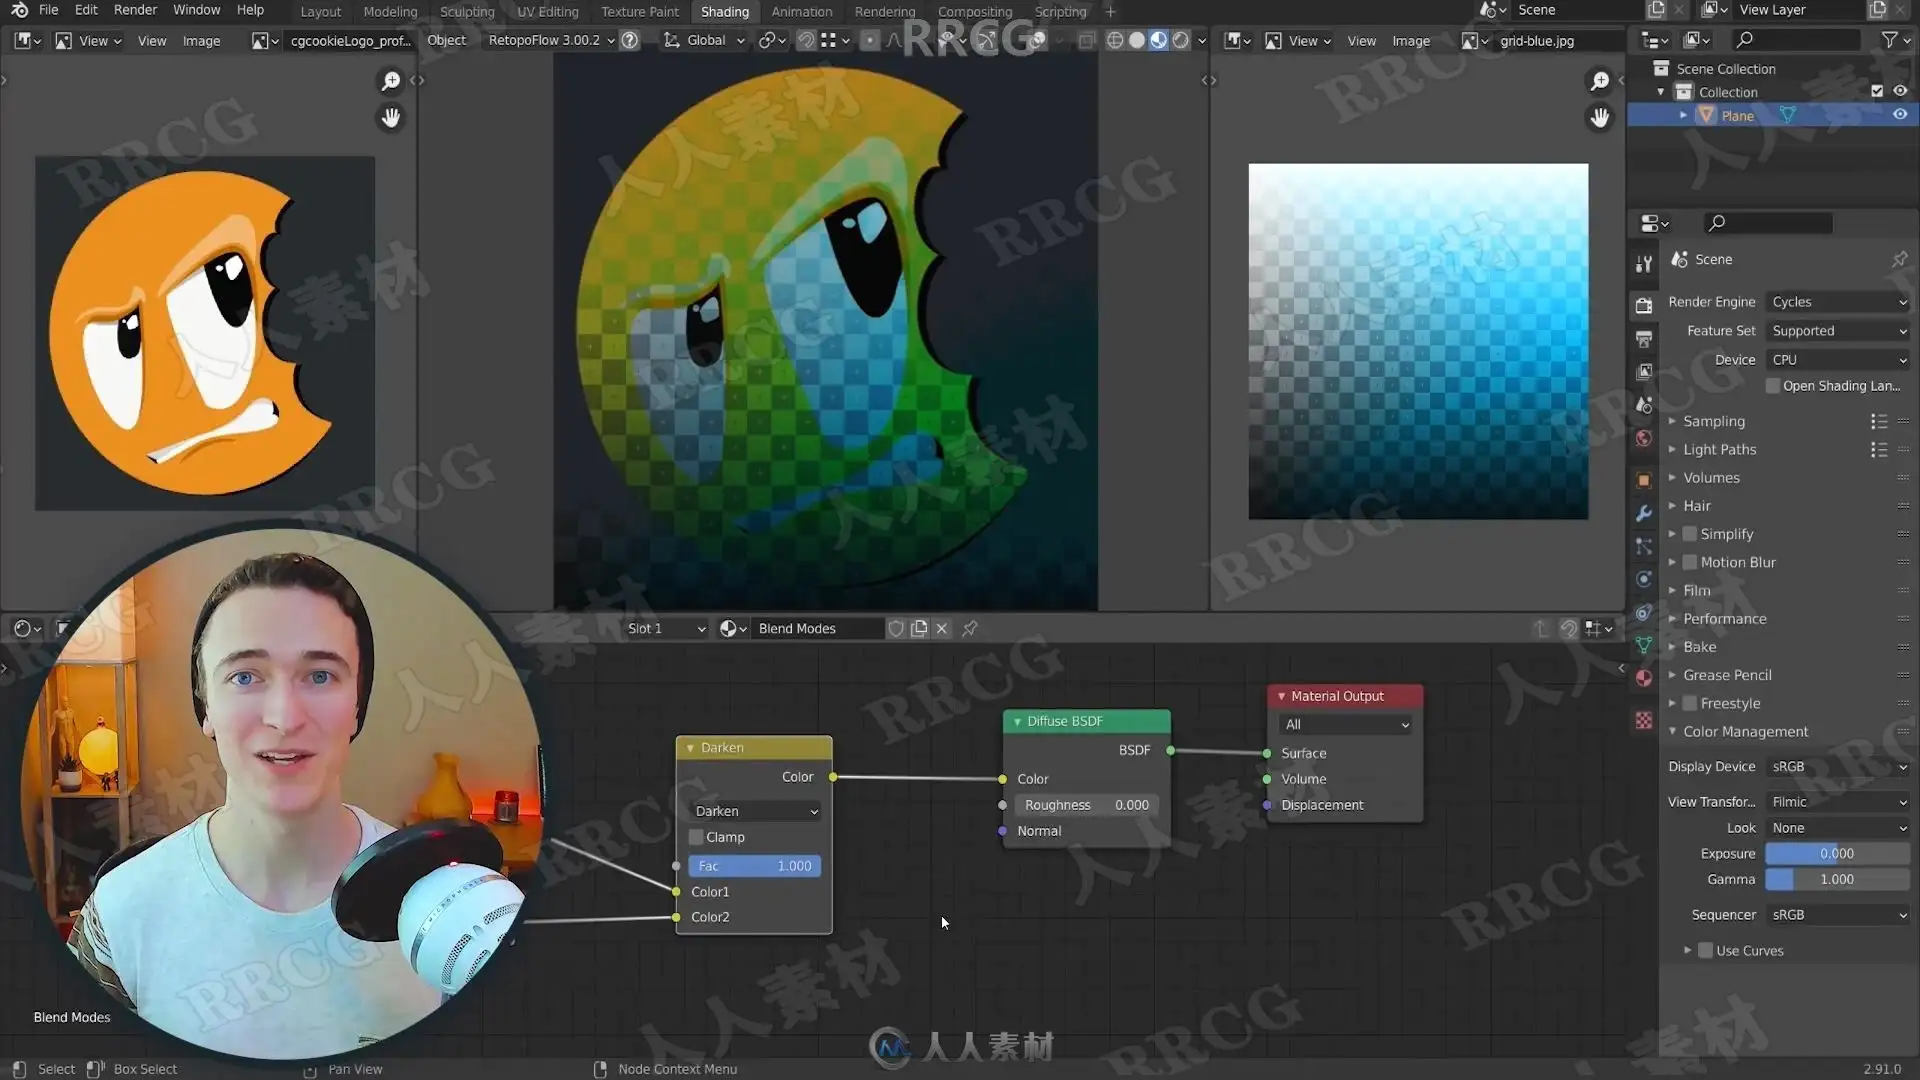The width and height of the screenshot is (1920, 1080).
Task: Open the Object Data properties tab
Action: click(x=1643, y=645)
